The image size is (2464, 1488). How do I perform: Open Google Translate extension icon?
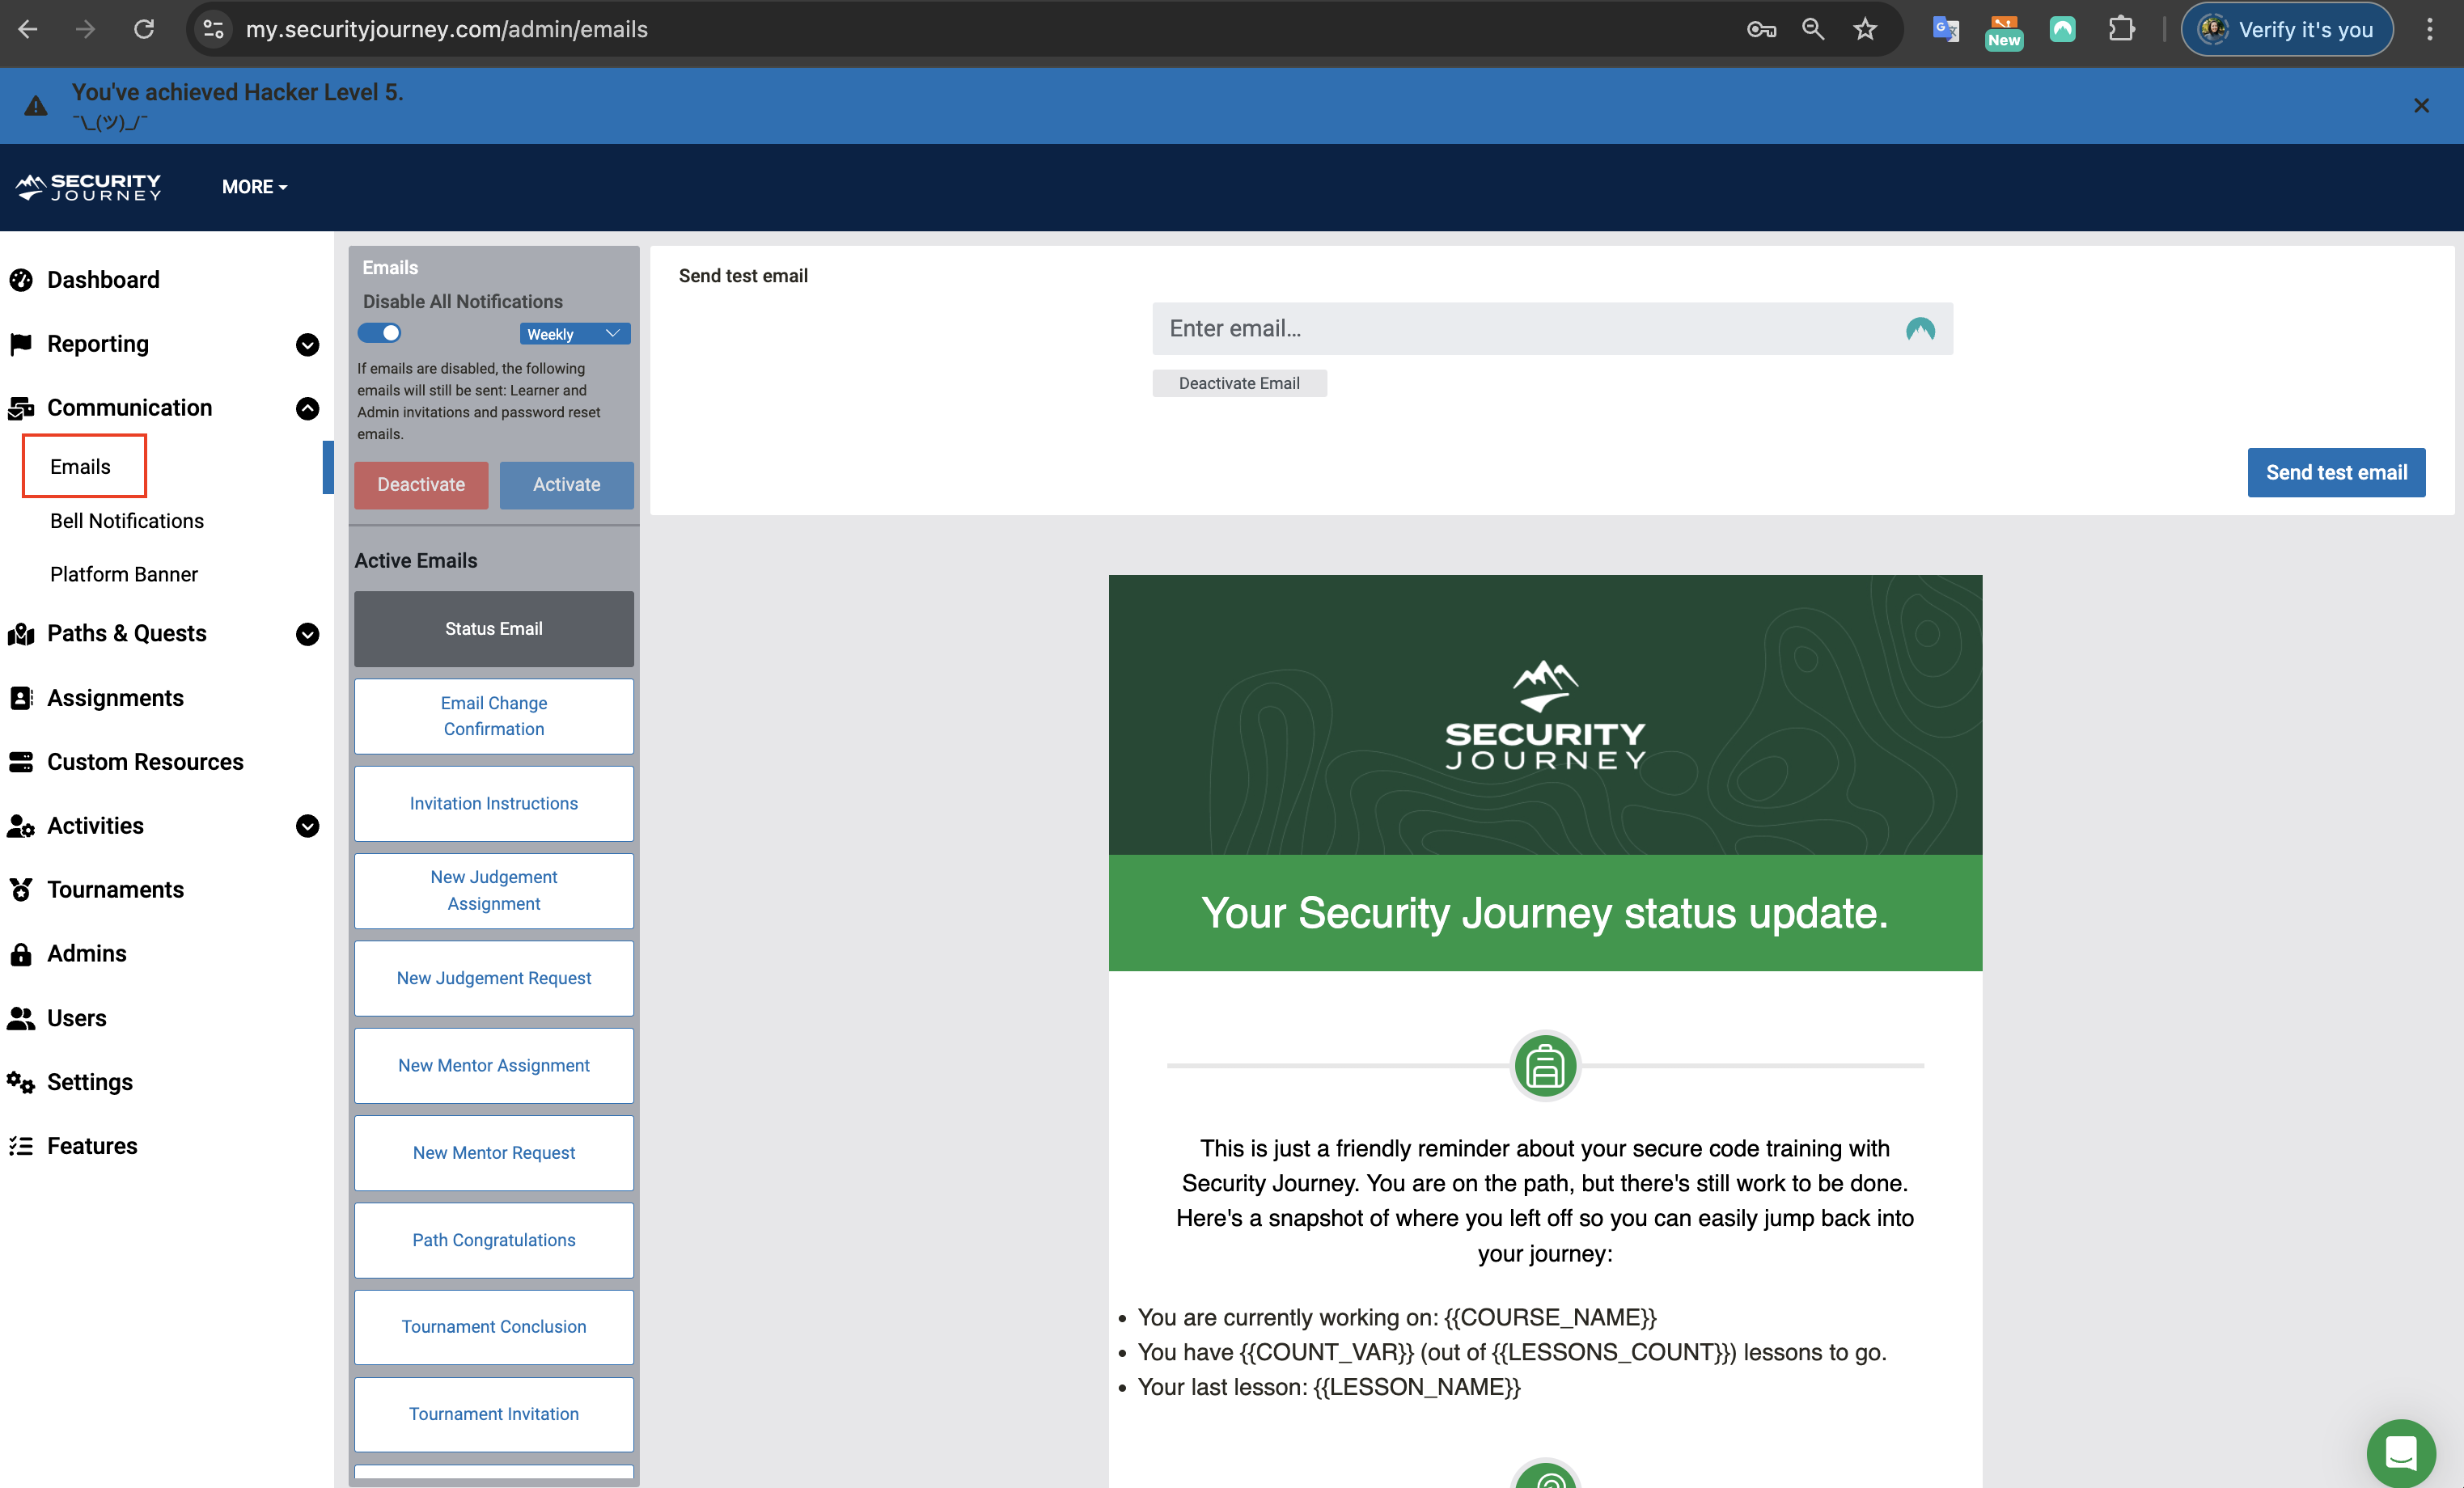point(1946,29)
